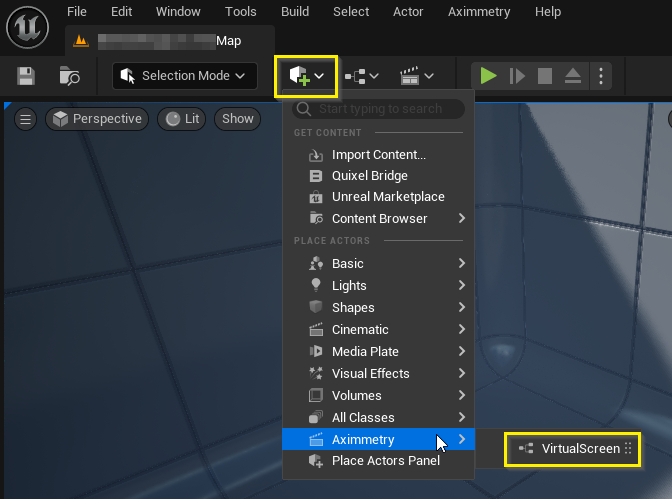Select the Aximmetry entry under Place Actors
The width and height of the screenshot is (672, 499).
coord(378,439)
